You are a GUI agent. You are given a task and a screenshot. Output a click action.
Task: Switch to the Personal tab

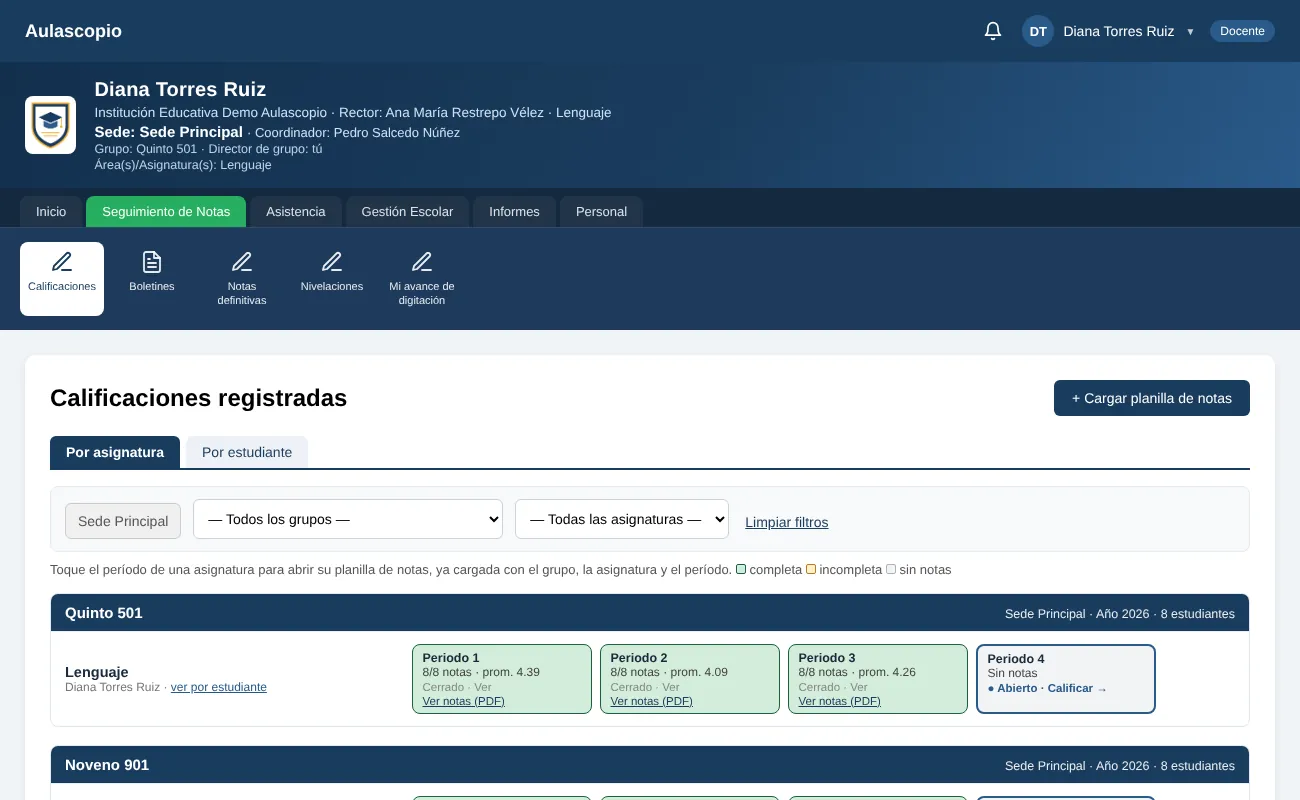click(601, 212)
